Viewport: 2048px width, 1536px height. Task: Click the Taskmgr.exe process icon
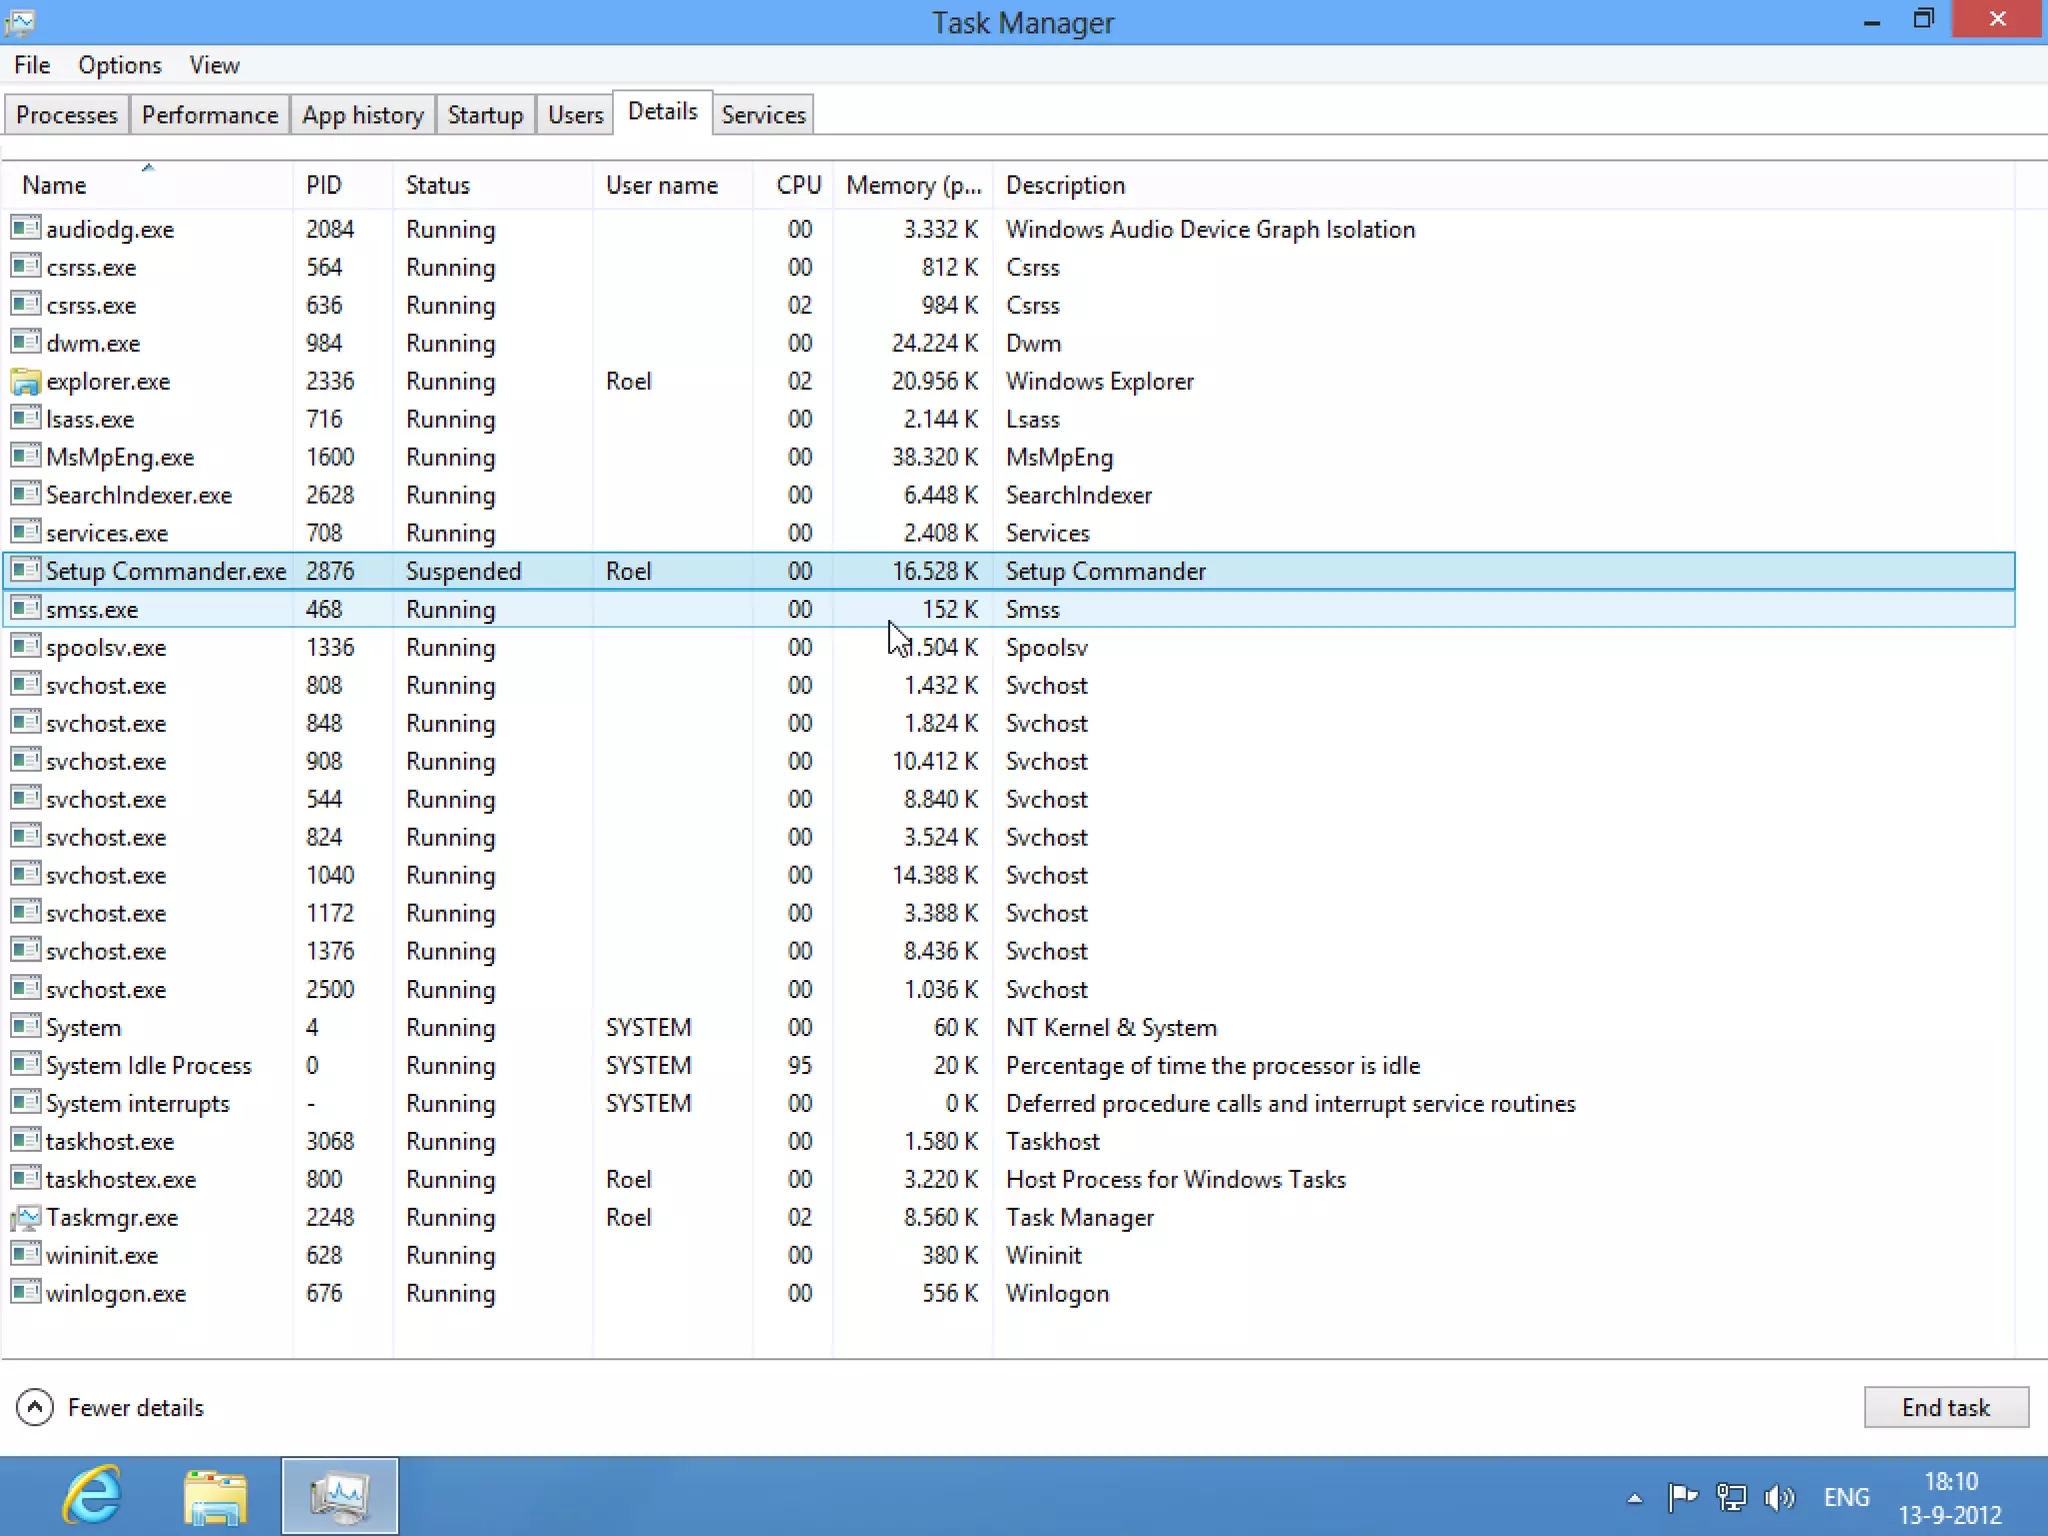tap(26, 1217)
